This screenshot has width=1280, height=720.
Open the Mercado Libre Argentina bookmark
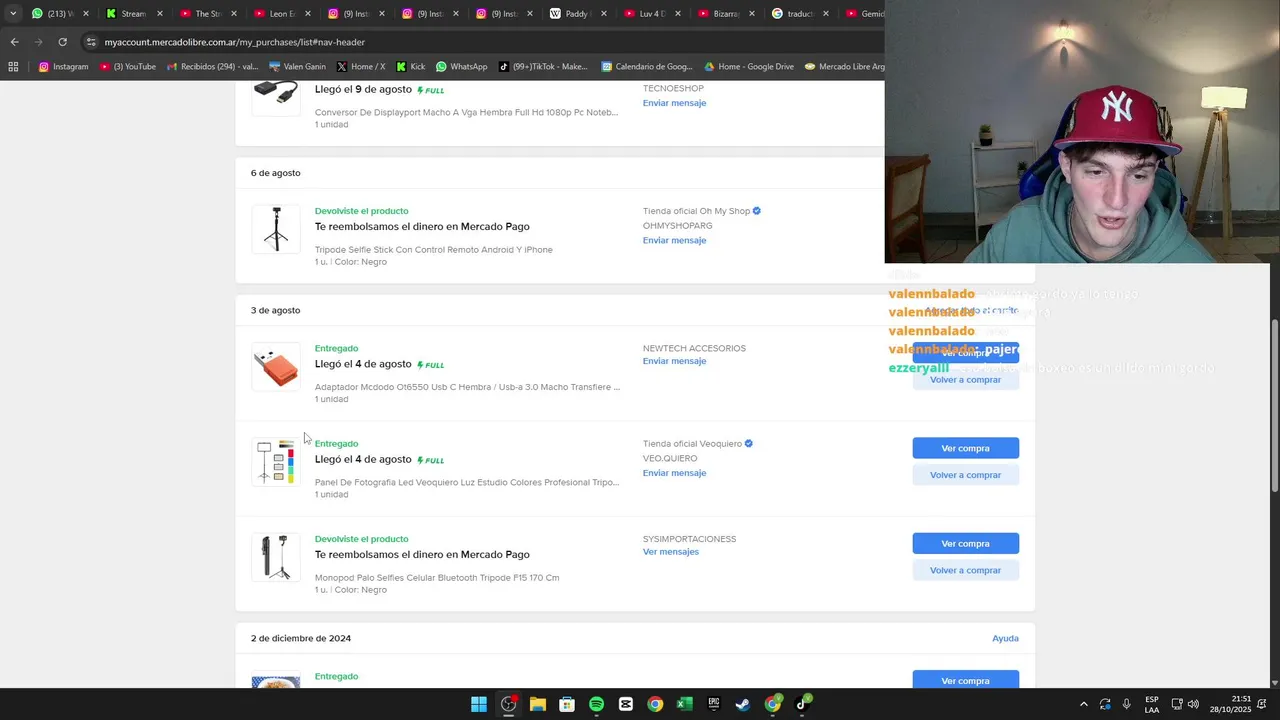844,67
